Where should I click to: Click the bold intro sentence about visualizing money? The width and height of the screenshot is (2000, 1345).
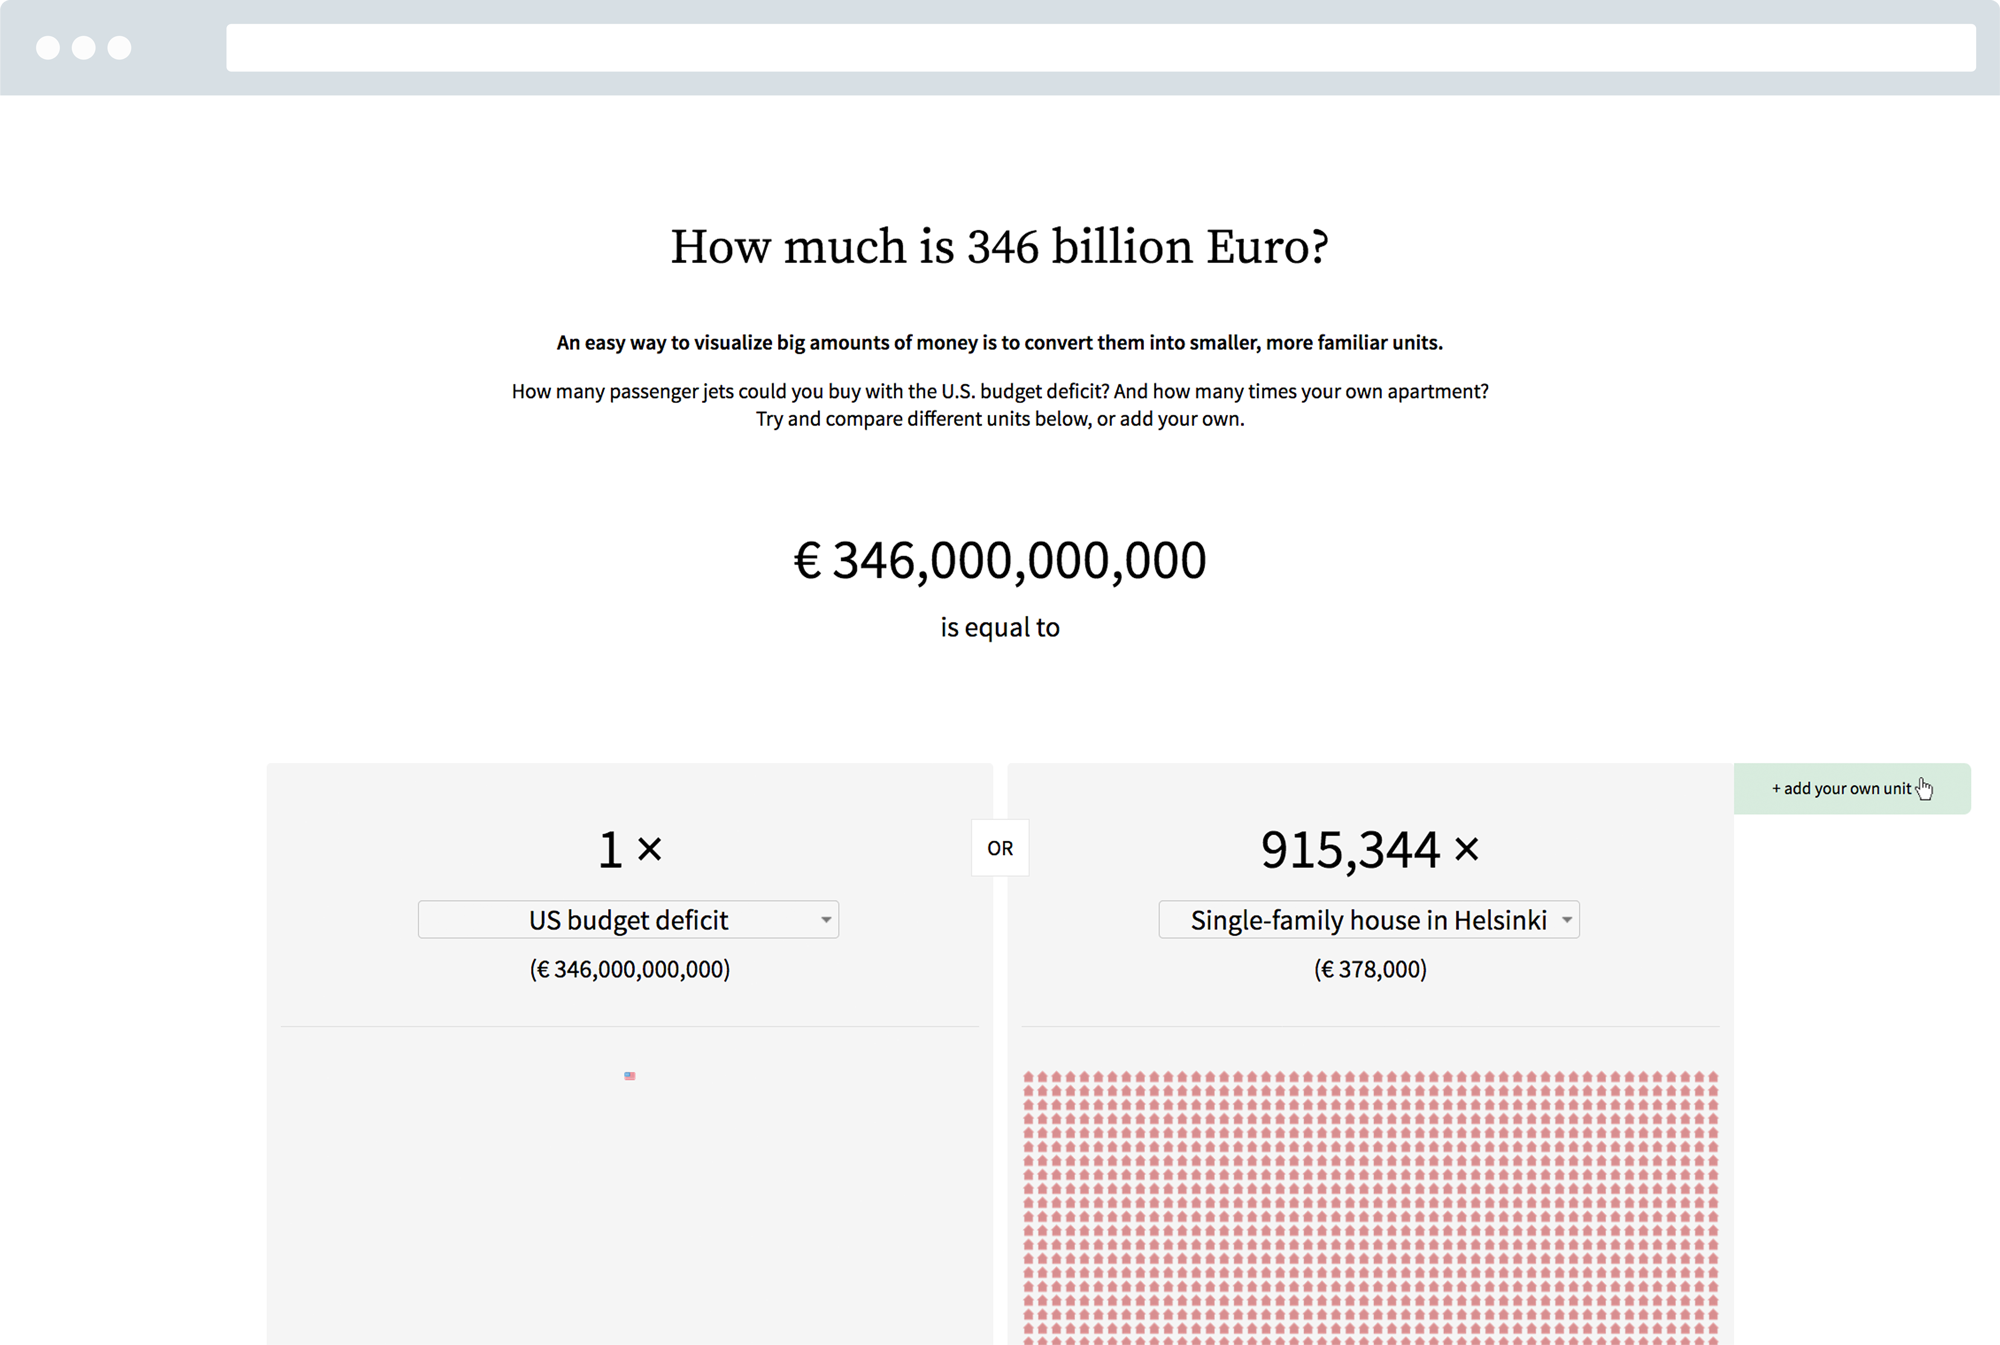coord(1000,343)
